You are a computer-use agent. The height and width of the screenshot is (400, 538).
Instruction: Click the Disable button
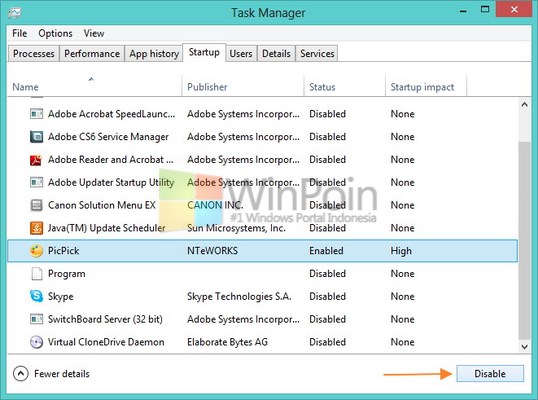(x=490, y=374)
